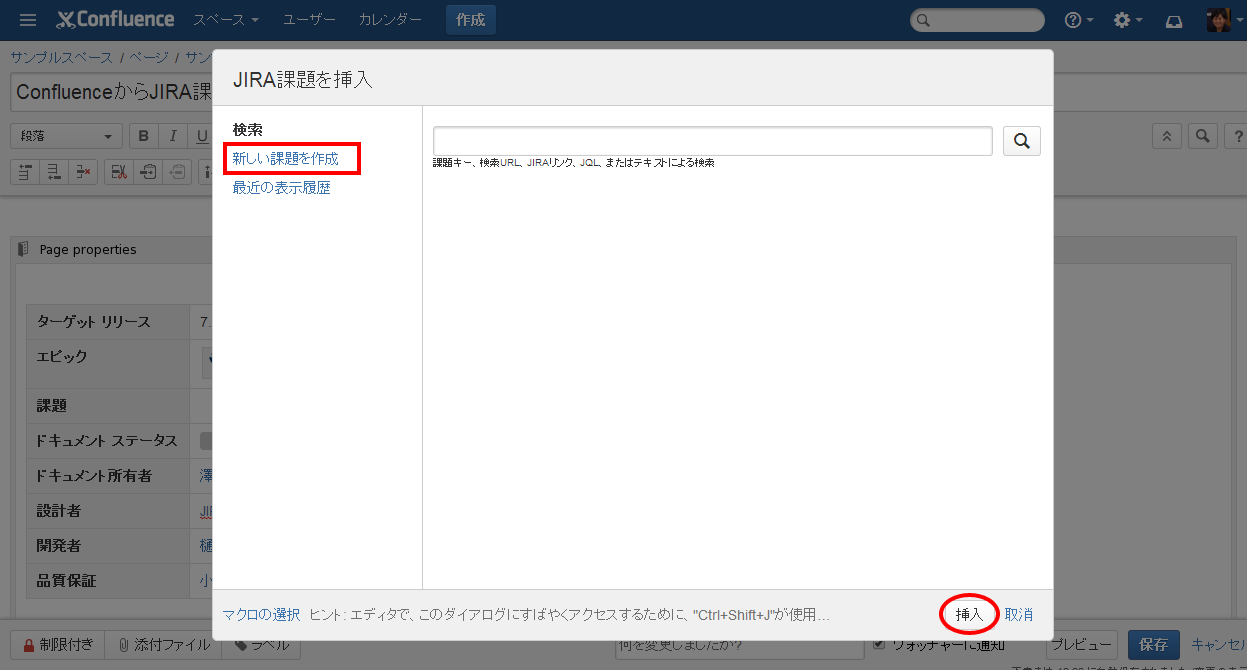Click the 品質保証 row label
Screen dimensions: 1247x670
(67, 581)
